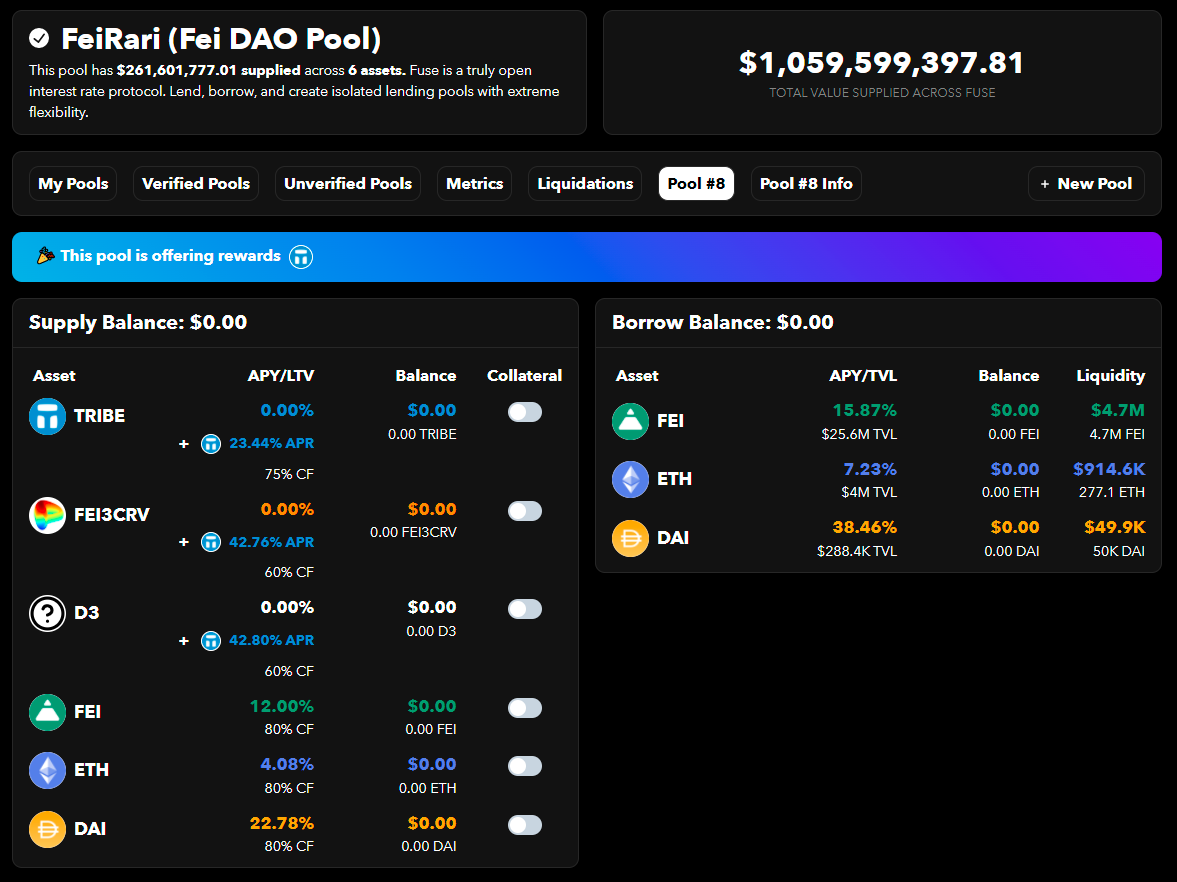Click the 22.78% supply APY for DAI
This screenshot has height=882, width=1177.
point(281,823)
